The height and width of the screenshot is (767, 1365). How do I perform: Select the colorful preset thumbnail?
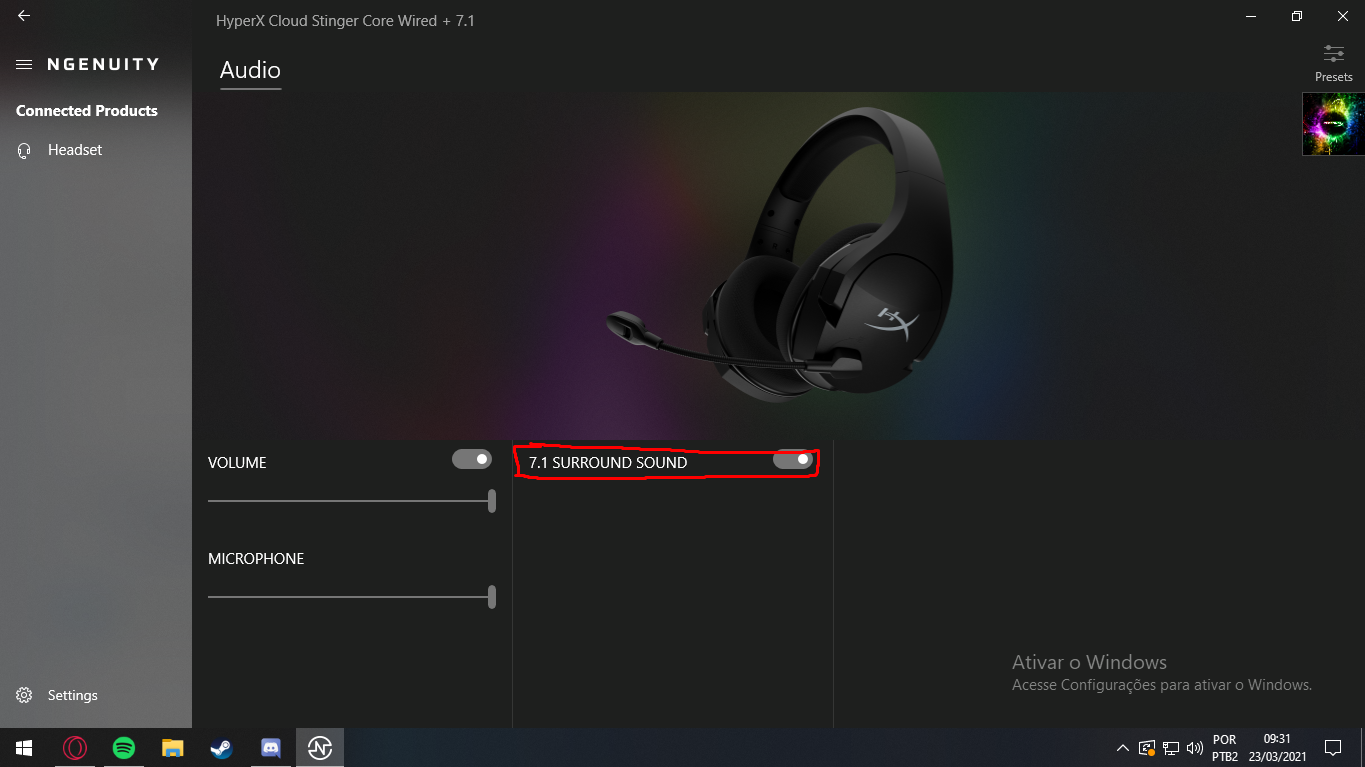[x=1333, y=124]
